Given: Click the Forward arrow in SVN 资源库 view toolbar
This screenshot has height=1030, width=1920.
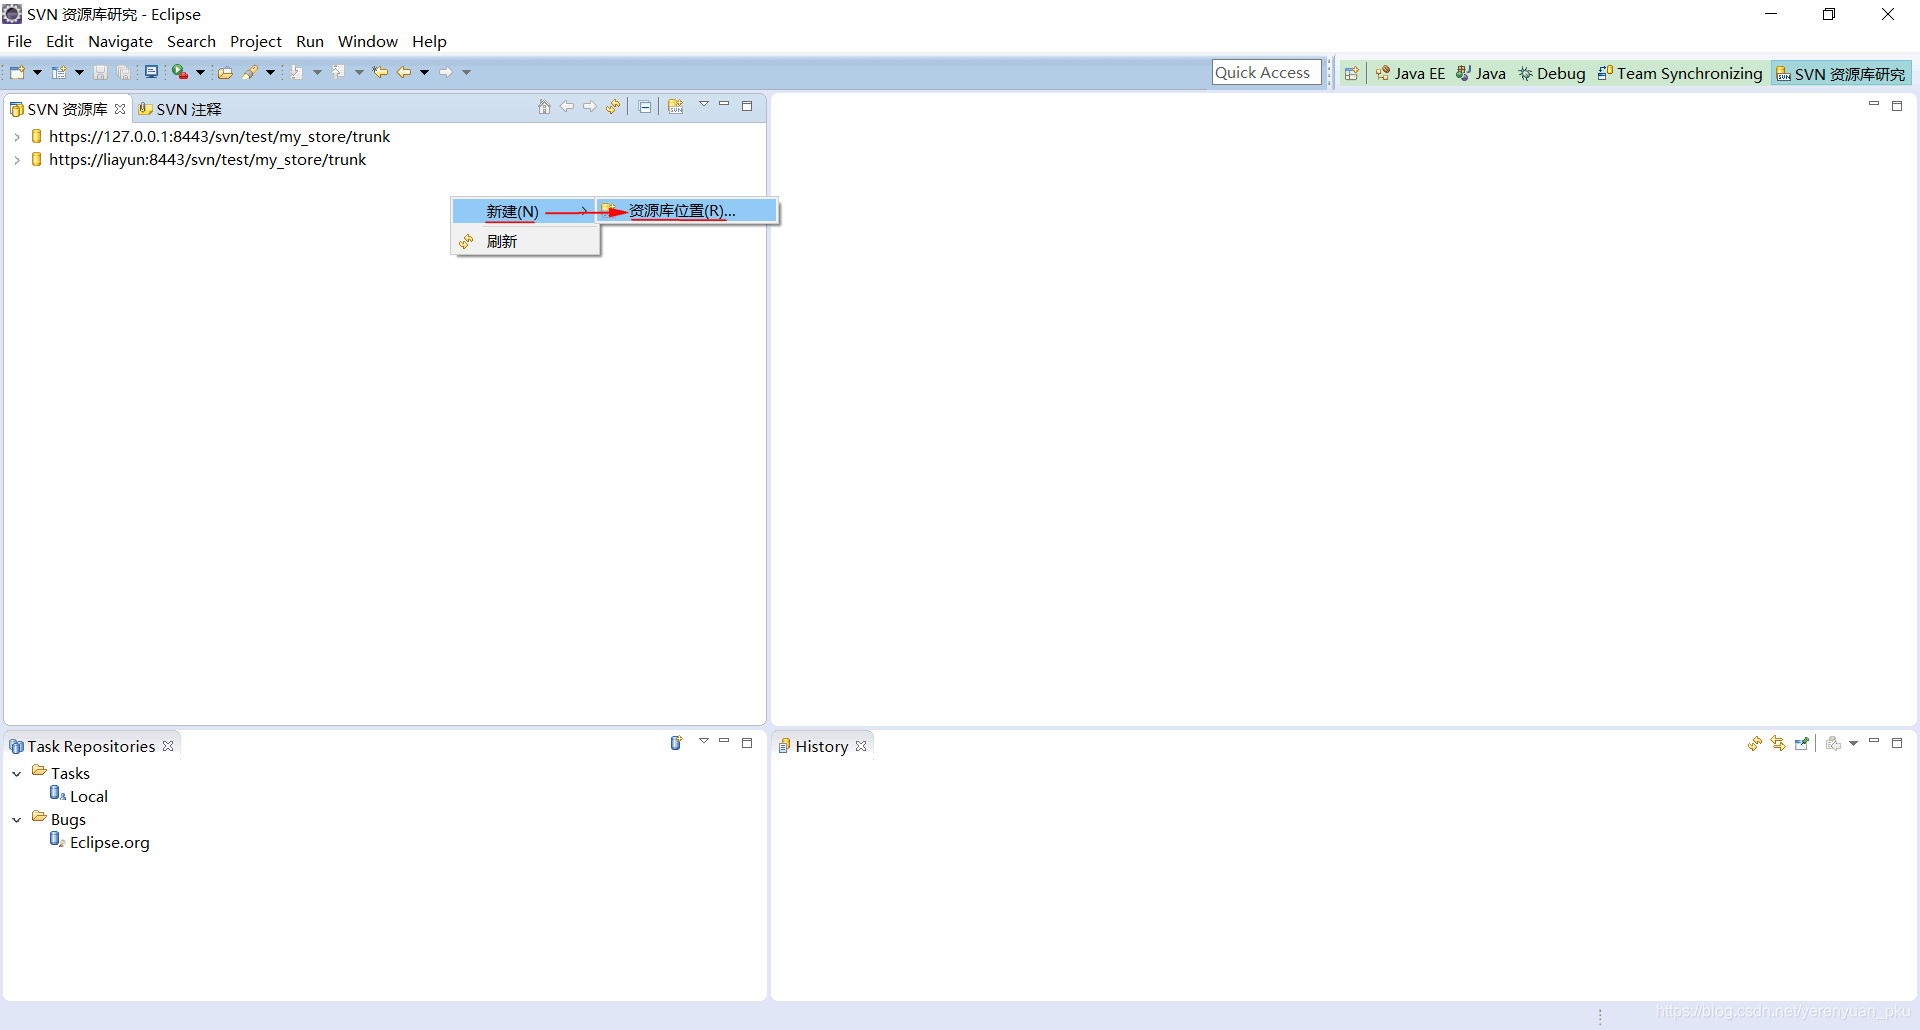Looking at the screenshot, I should 590,107.
